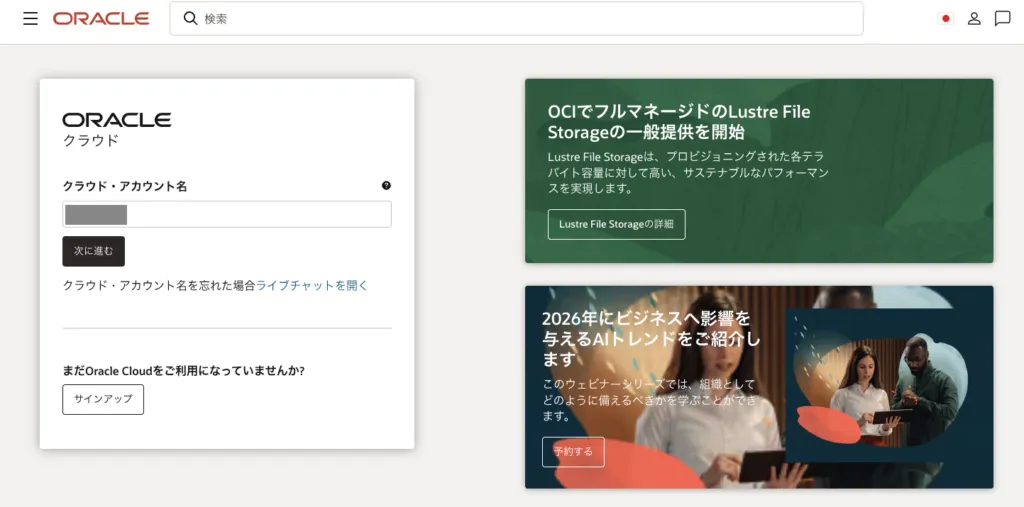Click the Lustre File Storageは description paragraph
The image size is (1024, 507).
point(688,173)
